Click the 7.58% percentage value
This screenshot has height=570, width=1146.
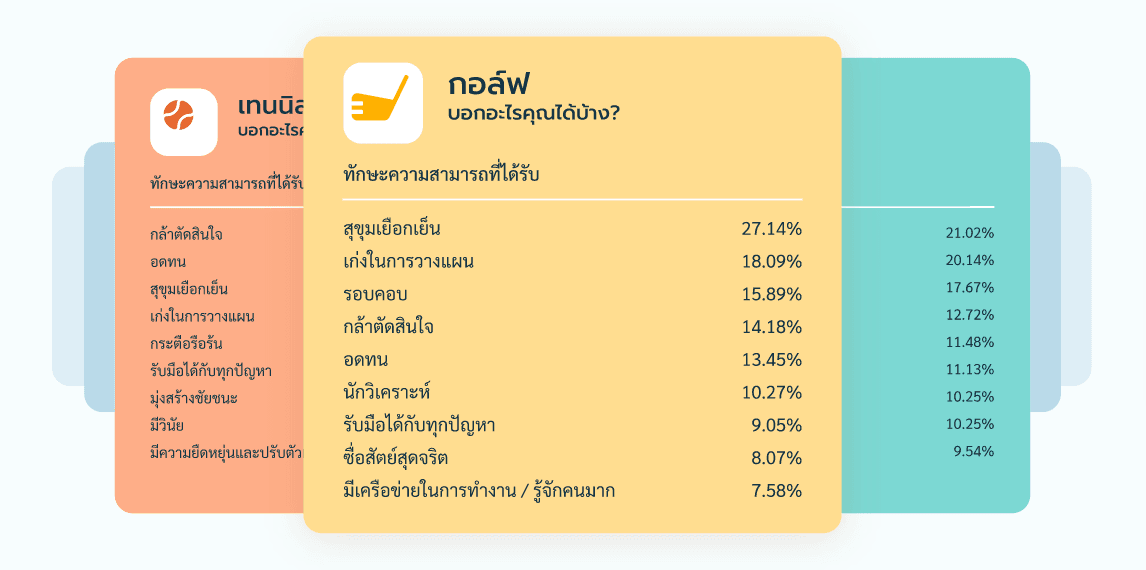pyautogui.click(x=776, y=491)
